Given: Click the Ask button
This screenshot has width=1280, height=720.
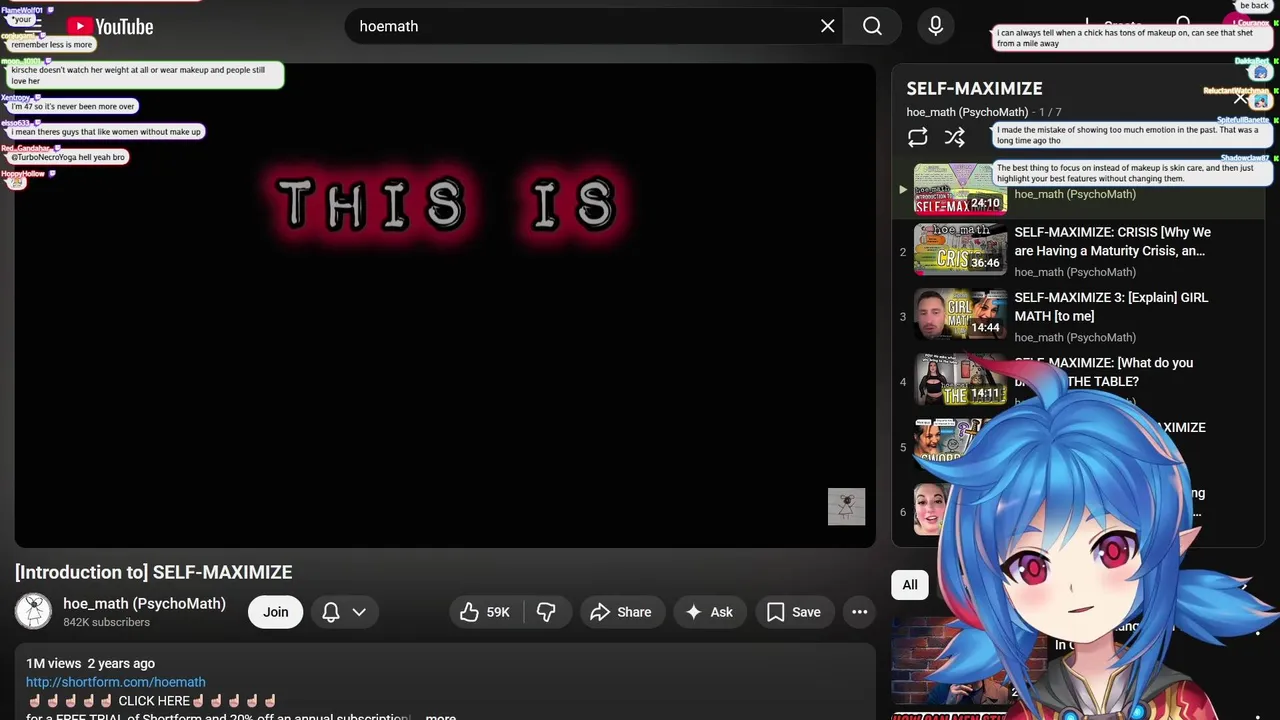Looking at the screenshot, I should coord(710,612).
